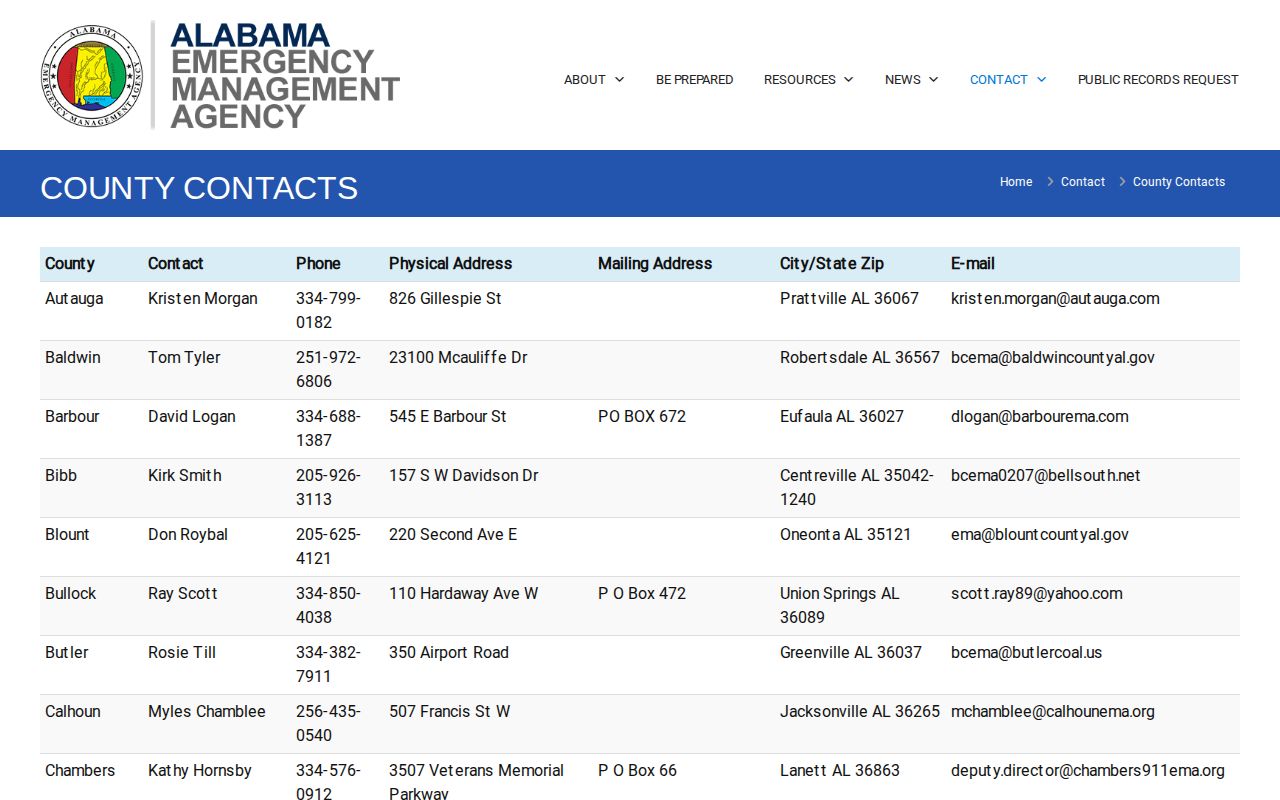
Task: Click phone number 334-799-0182
Action: point(328,311)
